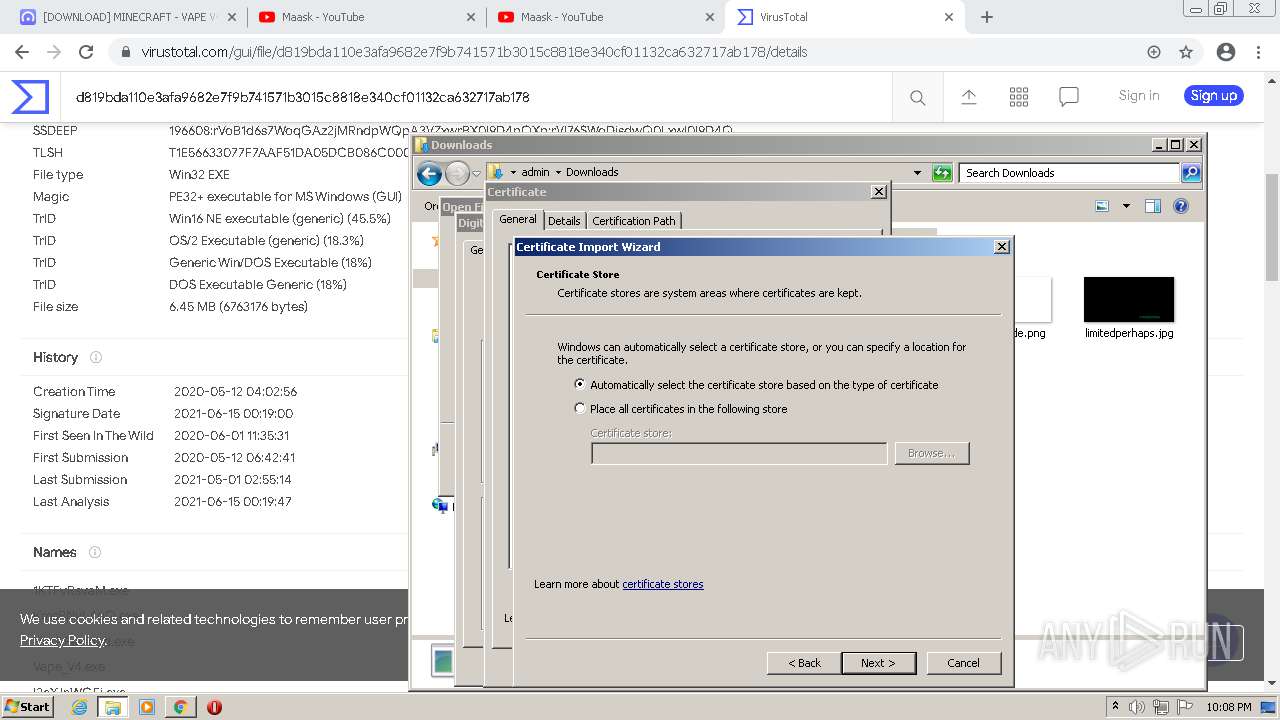Viewport: 1280px width, 720px height.
Task: Switch to Certification Path tab
Action: click(x=634, y=221)
